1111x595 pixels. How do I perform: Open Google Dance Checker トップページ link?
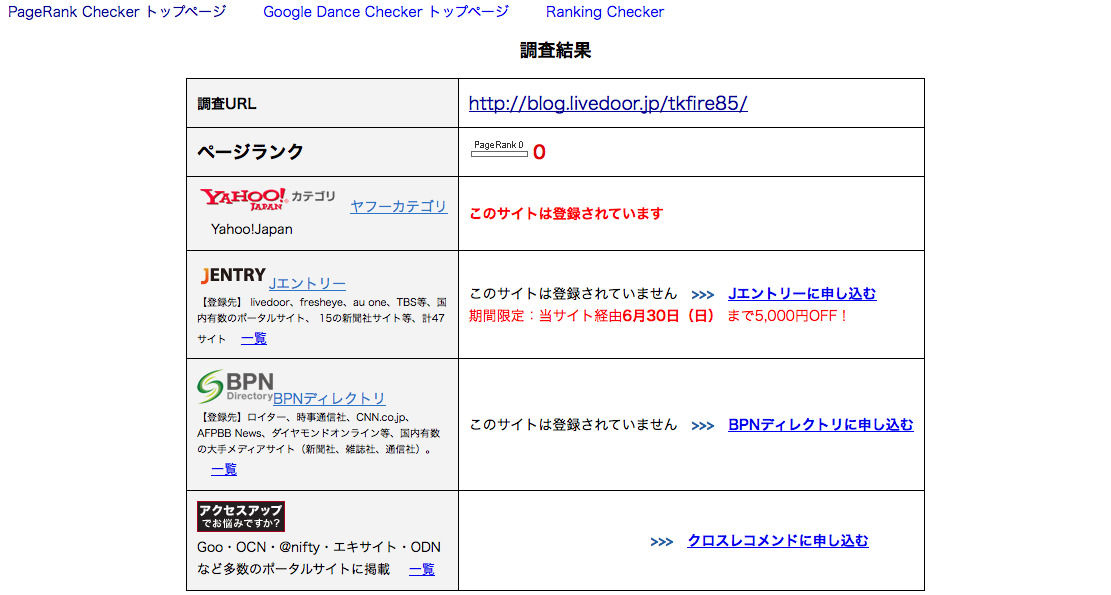pyautogui.click(x=386, y=12)
